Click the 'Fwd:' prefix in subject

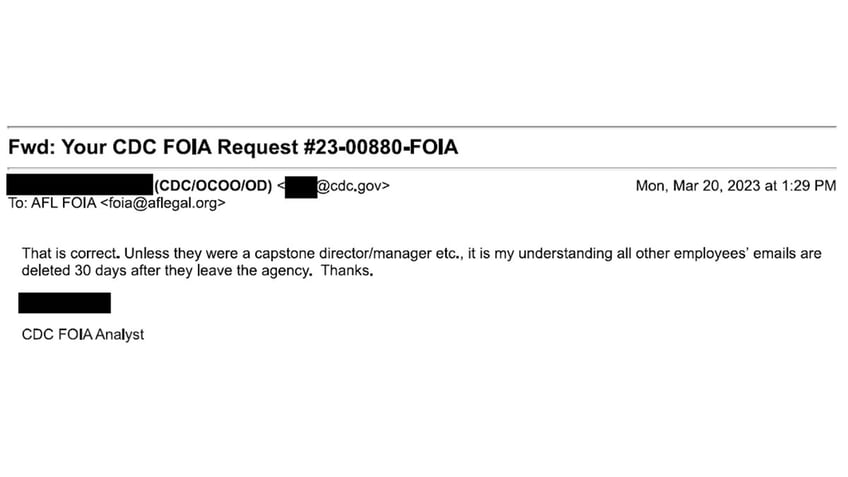pyautogui.click(x=32, y=147)
